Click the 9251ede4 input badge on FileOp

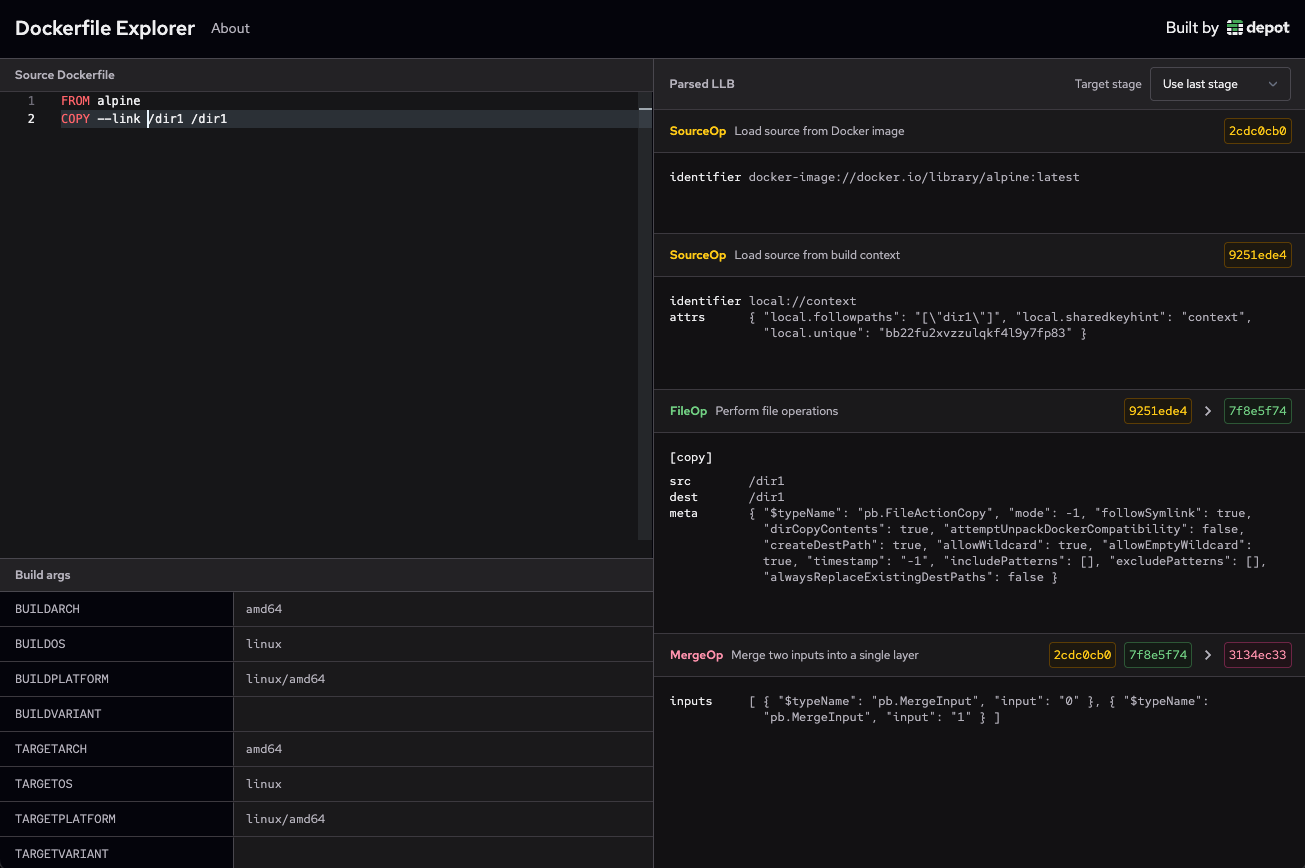(1157, 410)
